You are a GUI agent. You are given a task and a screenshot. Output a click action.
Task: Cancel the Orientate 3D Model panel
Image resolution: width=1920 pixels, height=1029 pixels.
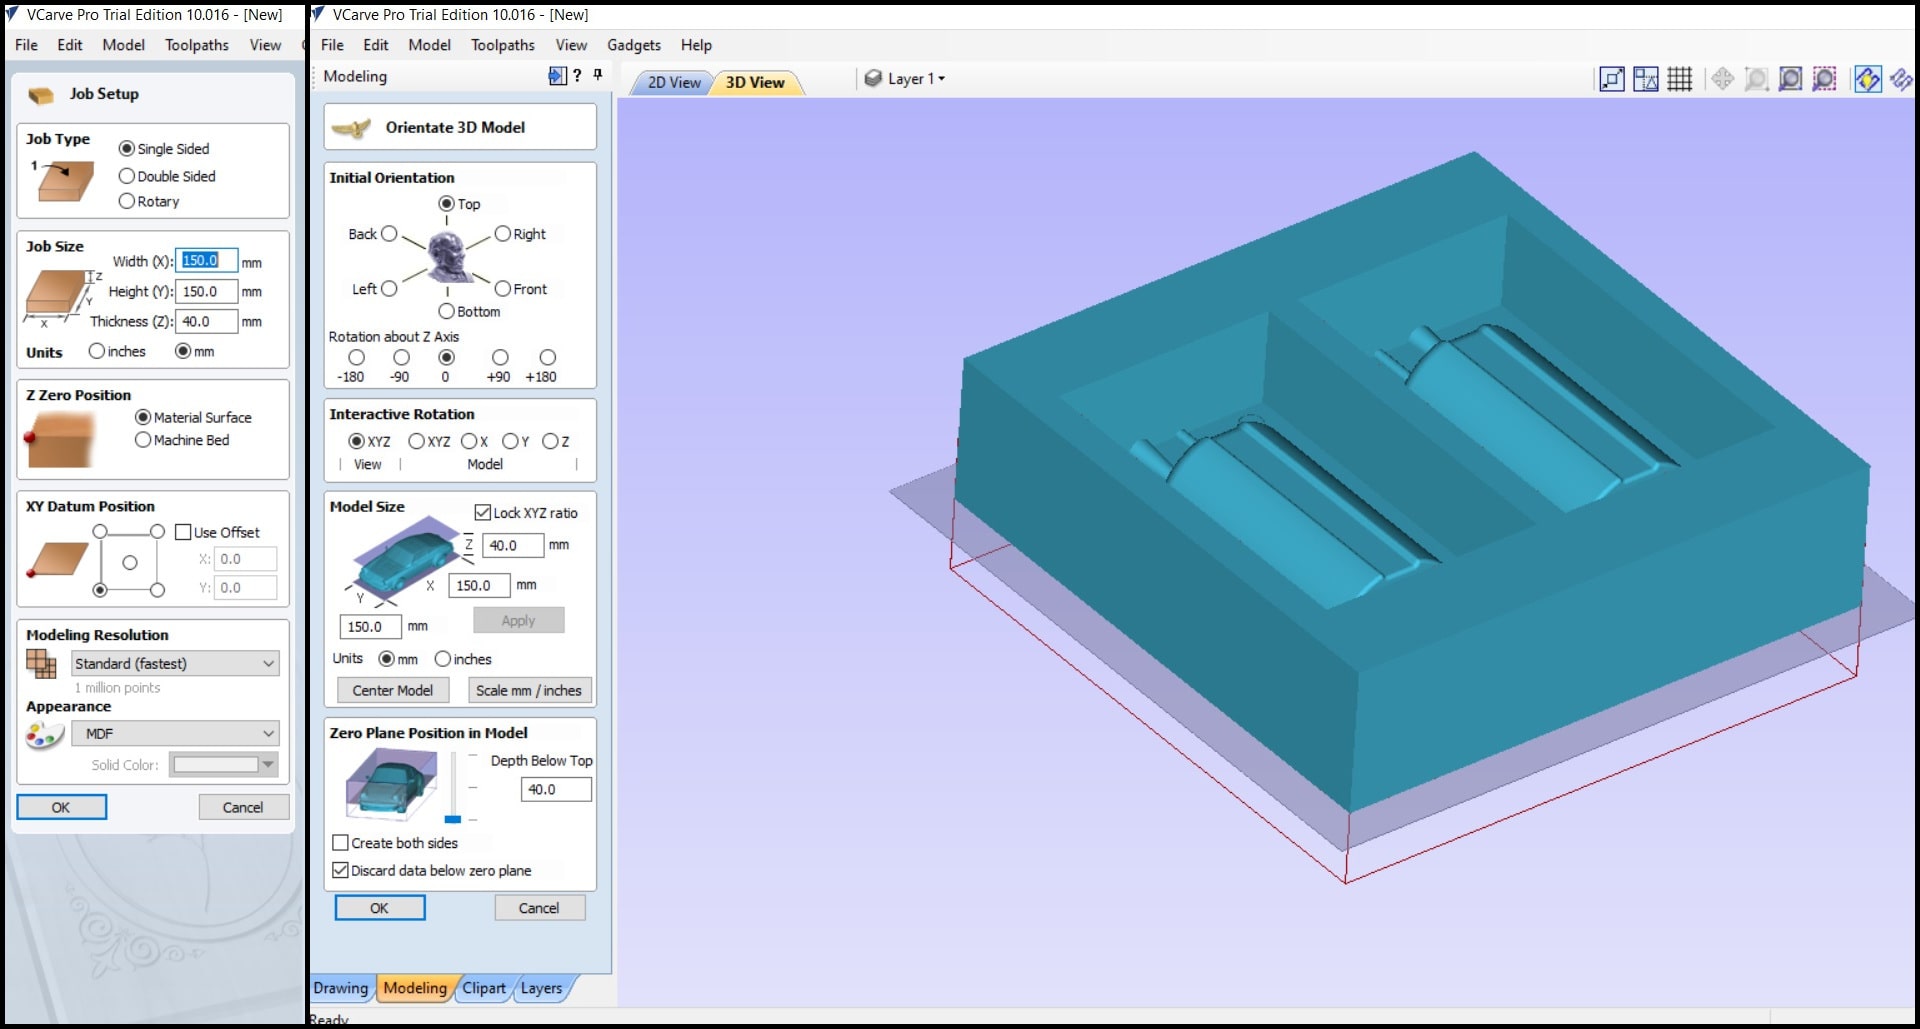click(x=539, y=908)
